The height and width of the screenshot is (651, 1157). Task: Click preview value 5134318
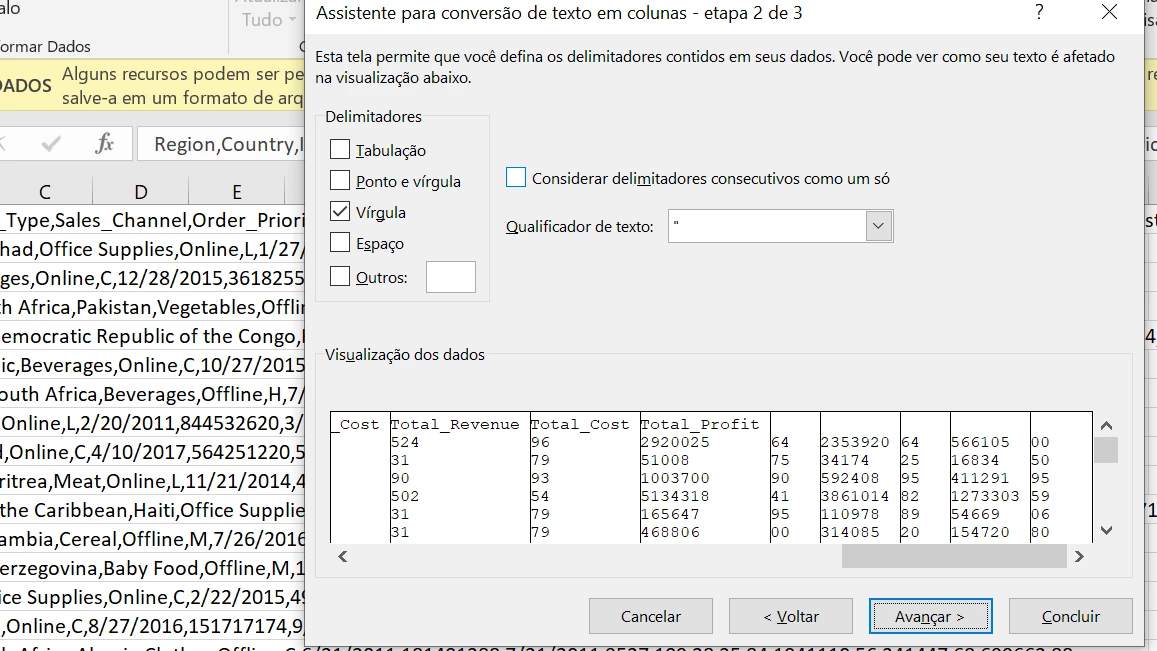(x=675, y=496)
